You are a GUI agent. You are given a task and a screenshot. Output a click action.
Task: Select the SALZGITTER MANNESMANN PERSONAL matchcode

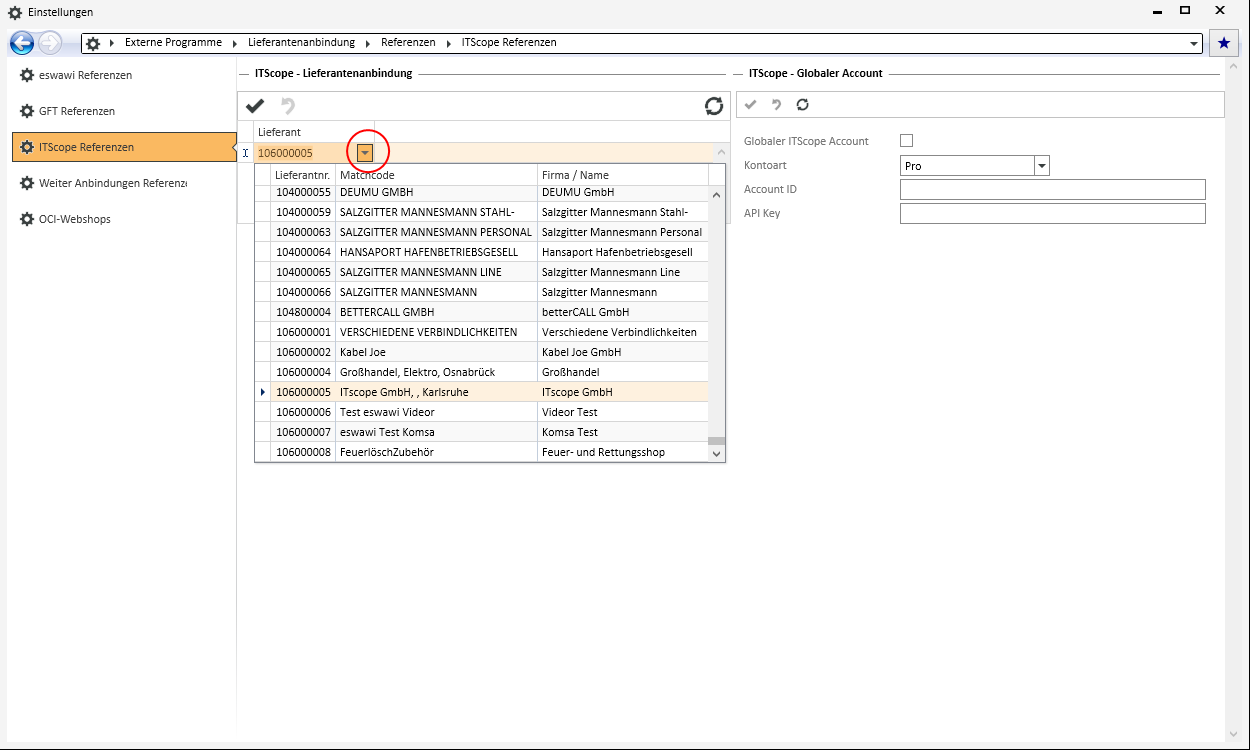point(436,232)
